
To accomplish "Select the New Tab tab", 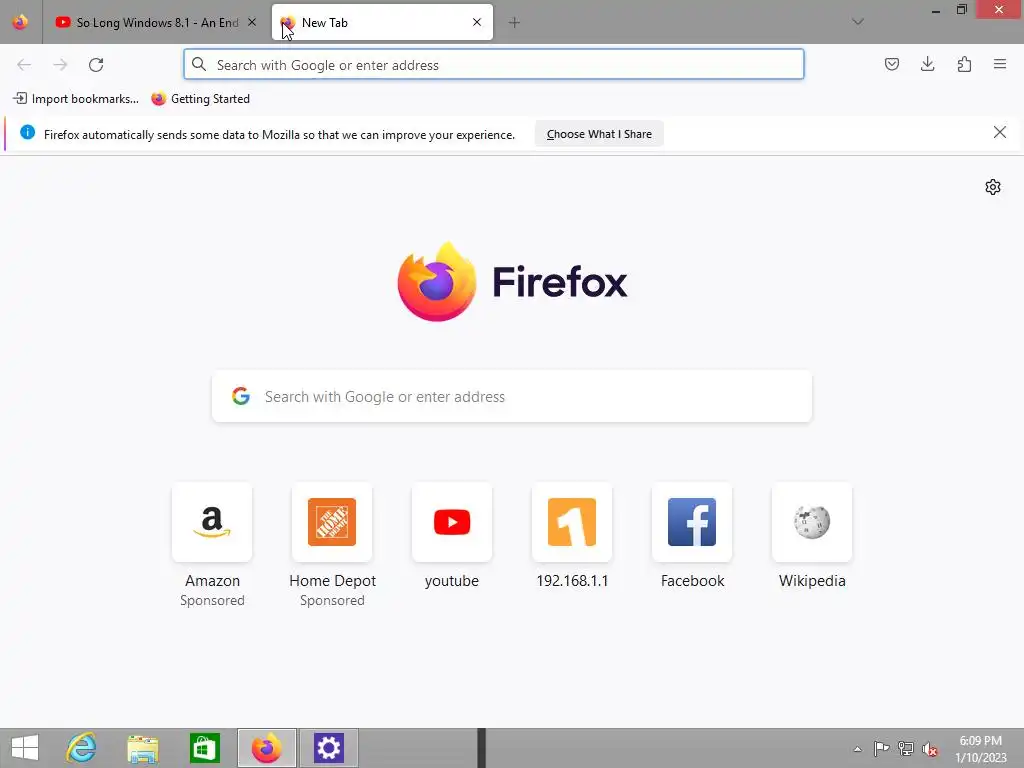I will 382,22.
